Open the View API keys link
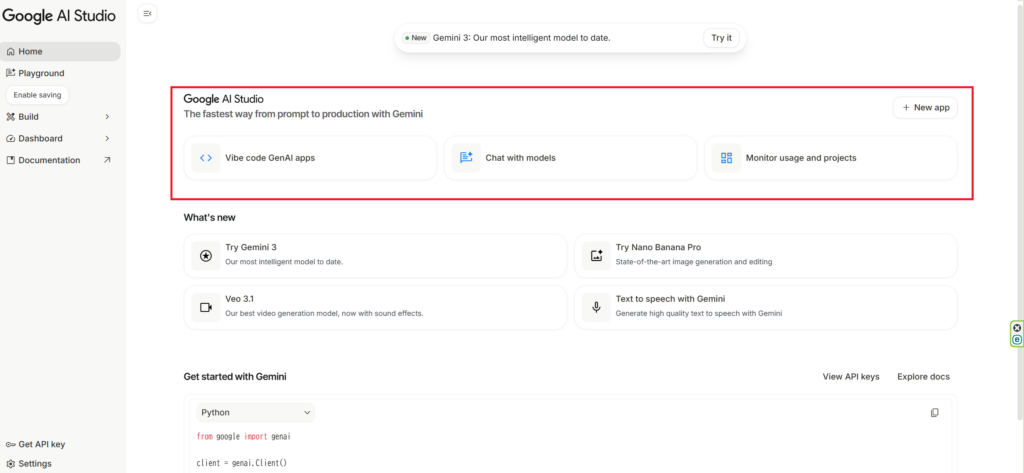This screenshot has height=473, width=1024. tap(850, 377)
